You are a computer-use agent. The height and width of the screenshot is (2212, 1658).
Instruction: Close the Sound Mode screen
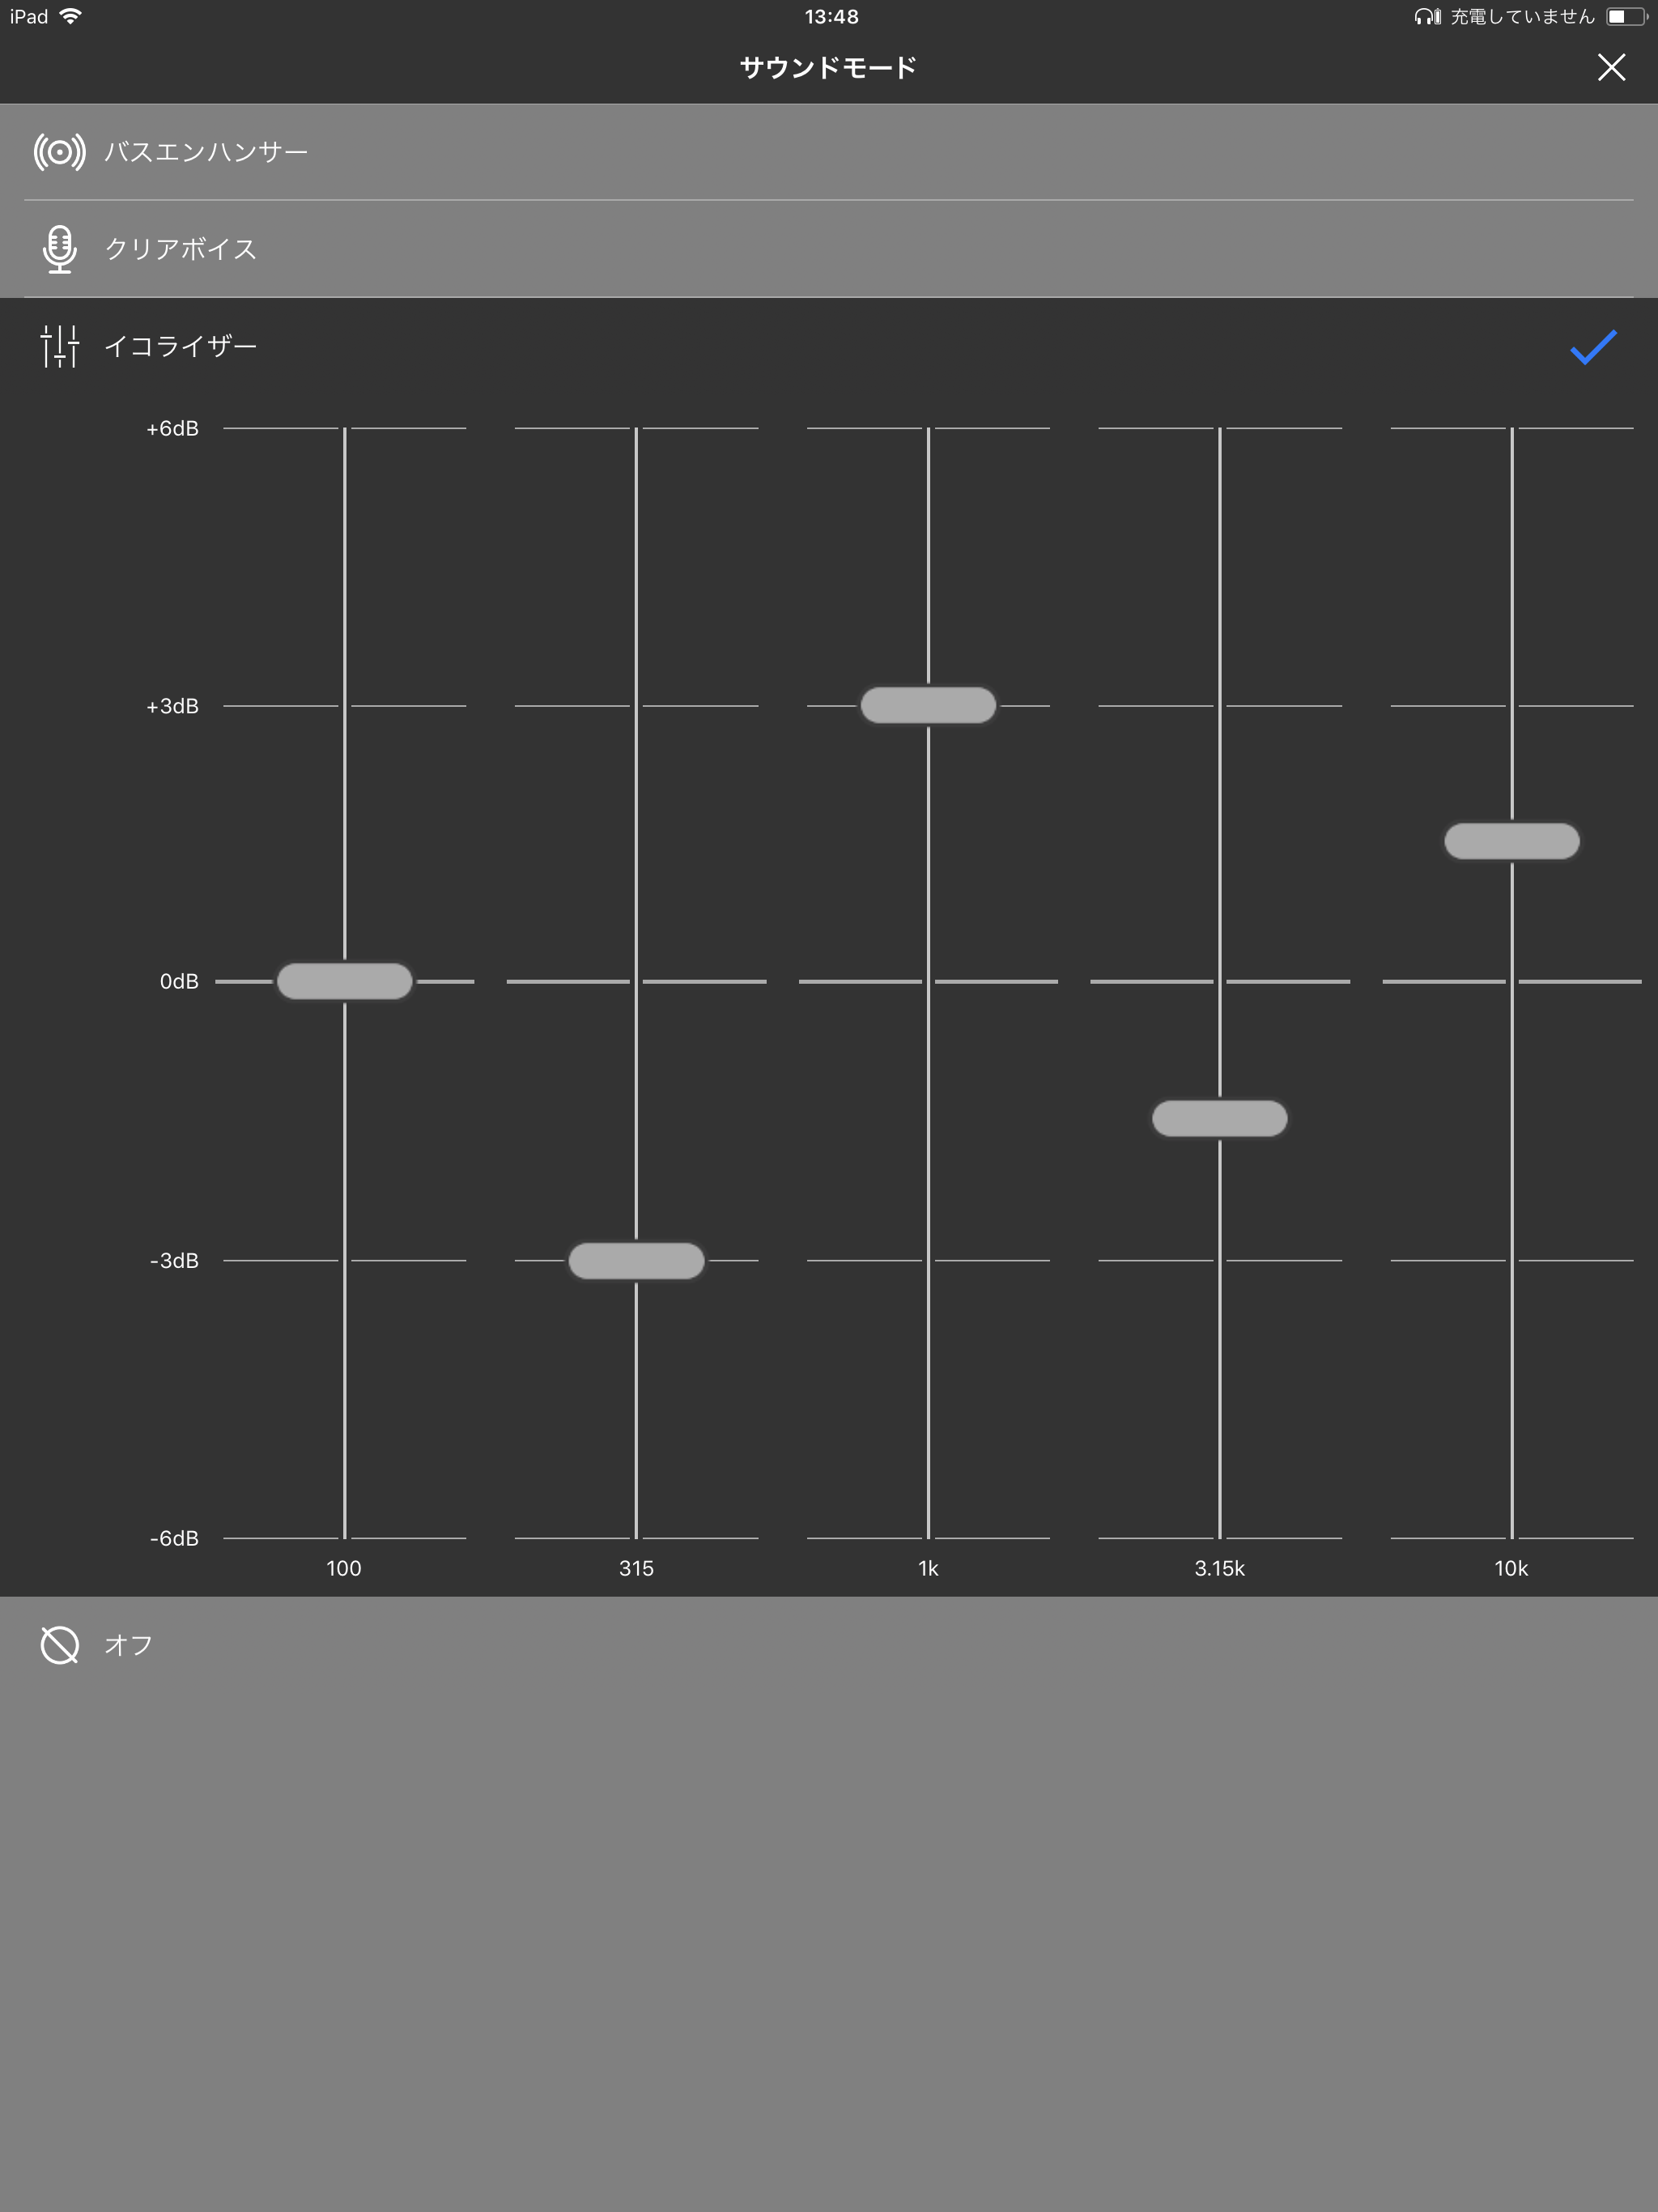point(1610,67)
